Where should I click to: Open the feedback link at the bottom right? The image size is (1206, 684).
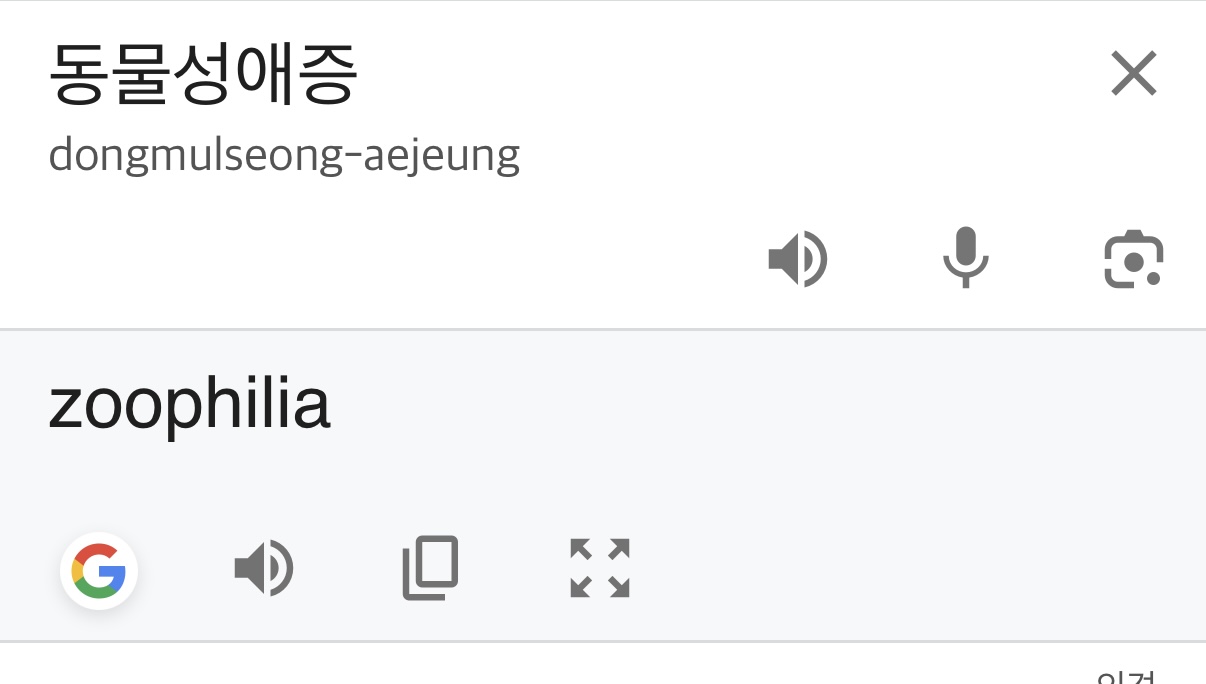(x=1127, y=677)
